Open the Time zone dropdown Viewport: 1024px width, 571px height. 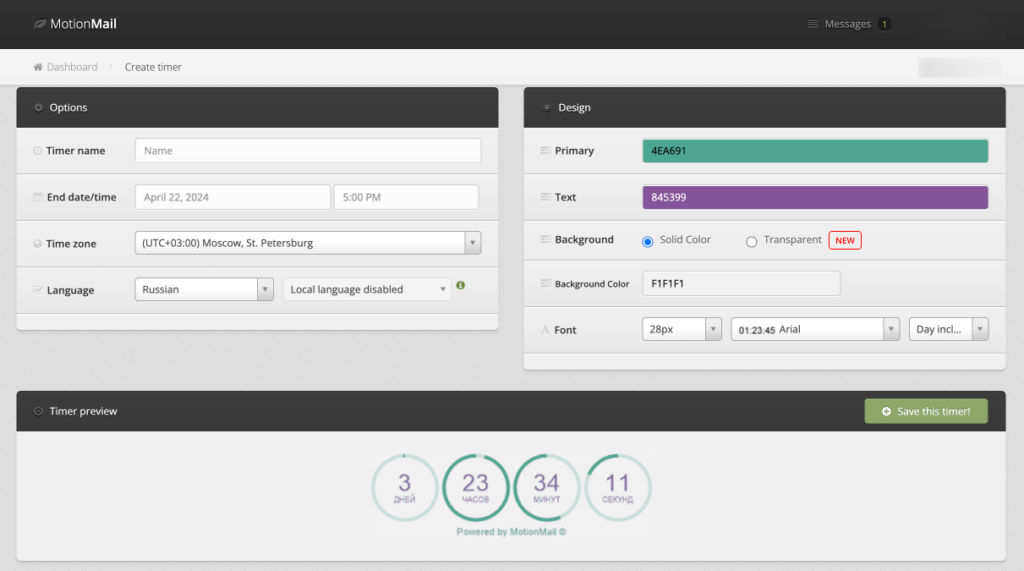(x=308, y=243)
